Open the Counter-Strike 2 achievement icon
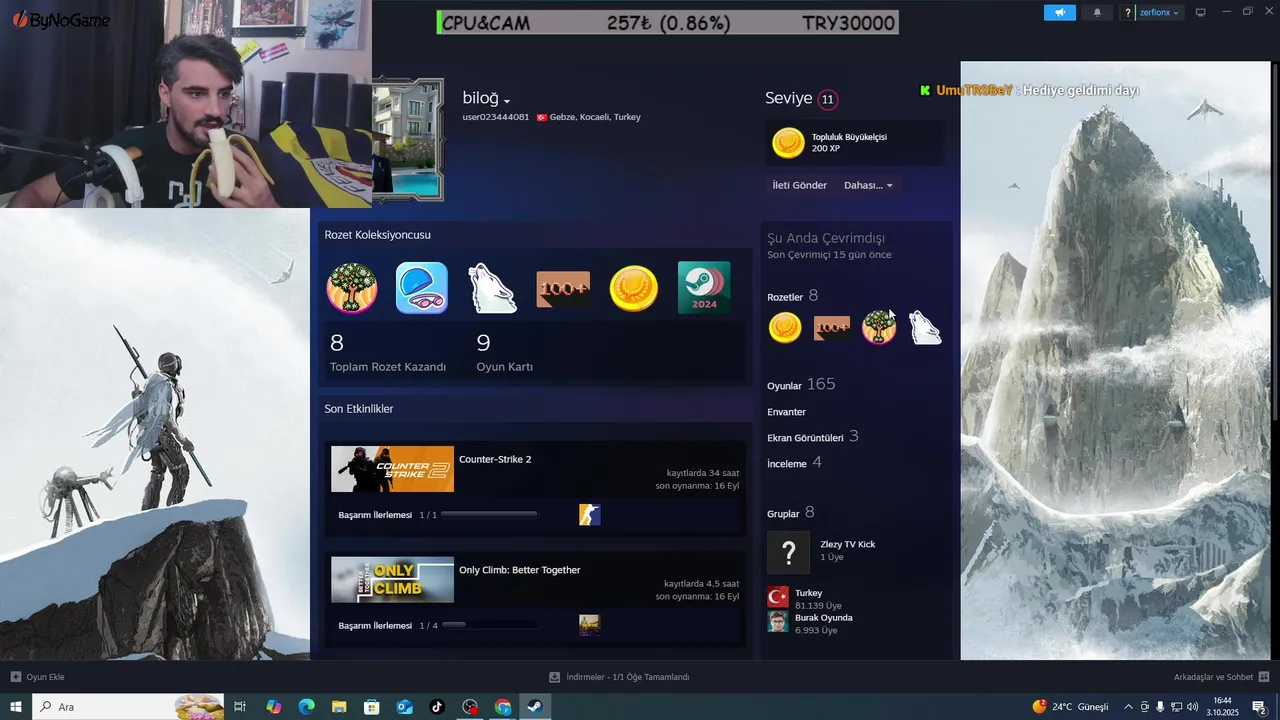1280x720 pixels. click(590, 515)
